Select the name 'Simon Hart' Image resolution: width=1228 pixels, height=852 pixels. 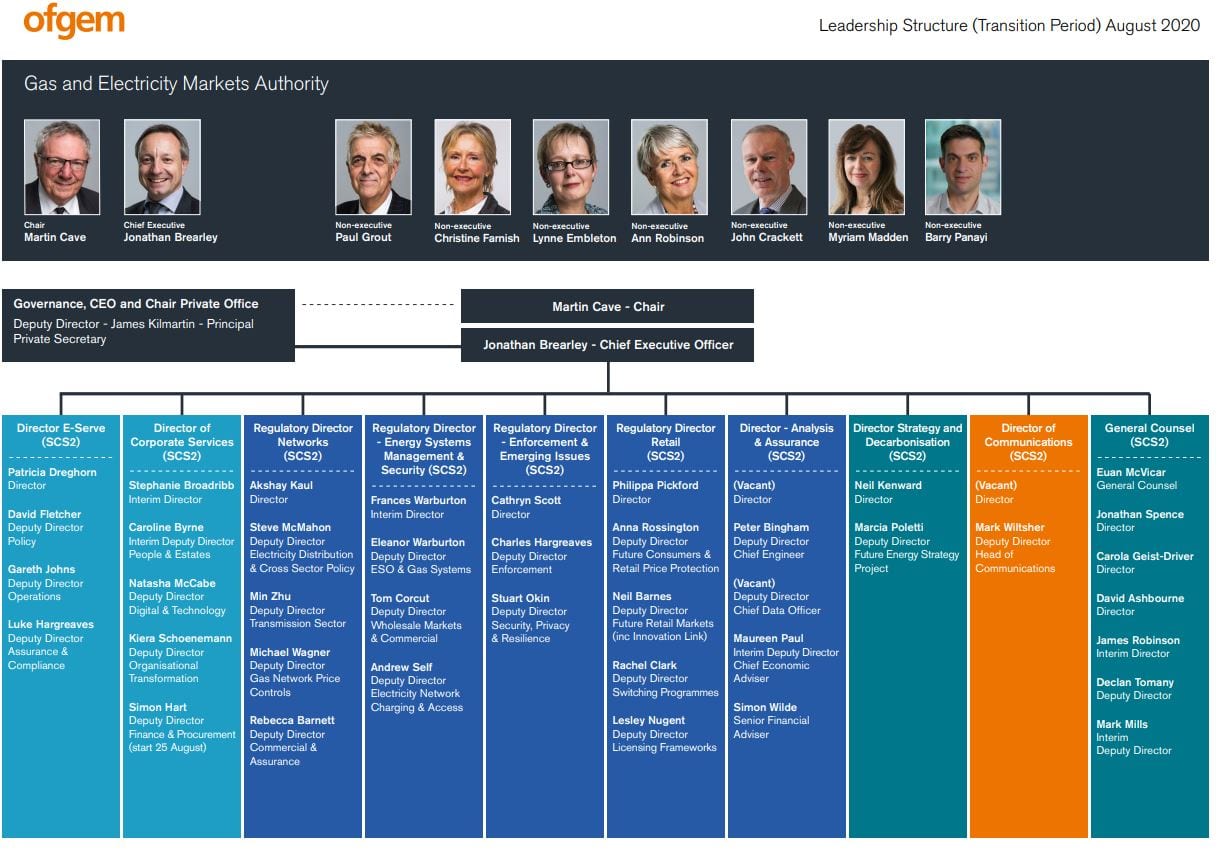click(158, 708)
